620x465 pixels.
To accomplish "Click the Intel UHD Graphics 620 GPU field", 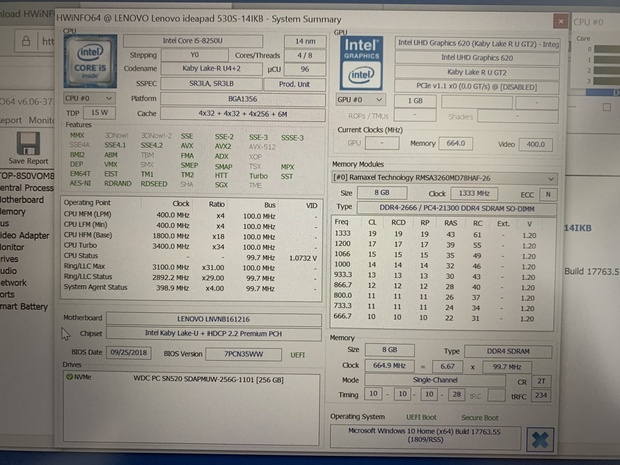I will (477, 58).
